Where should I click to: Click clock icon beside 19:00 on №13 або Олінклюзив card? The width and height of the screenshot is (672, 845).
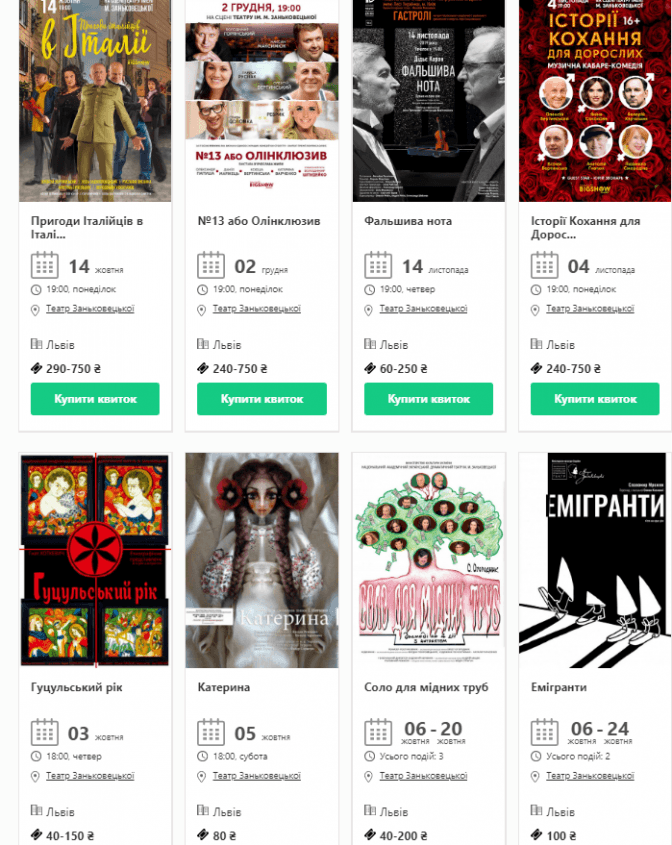click(x=202, y=290)
